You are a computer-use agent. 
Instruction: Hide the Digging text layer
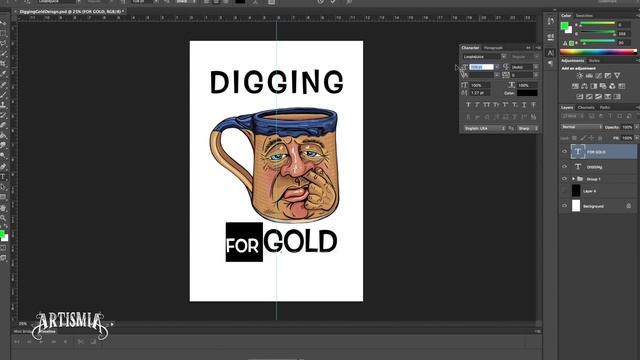[565, 167]
